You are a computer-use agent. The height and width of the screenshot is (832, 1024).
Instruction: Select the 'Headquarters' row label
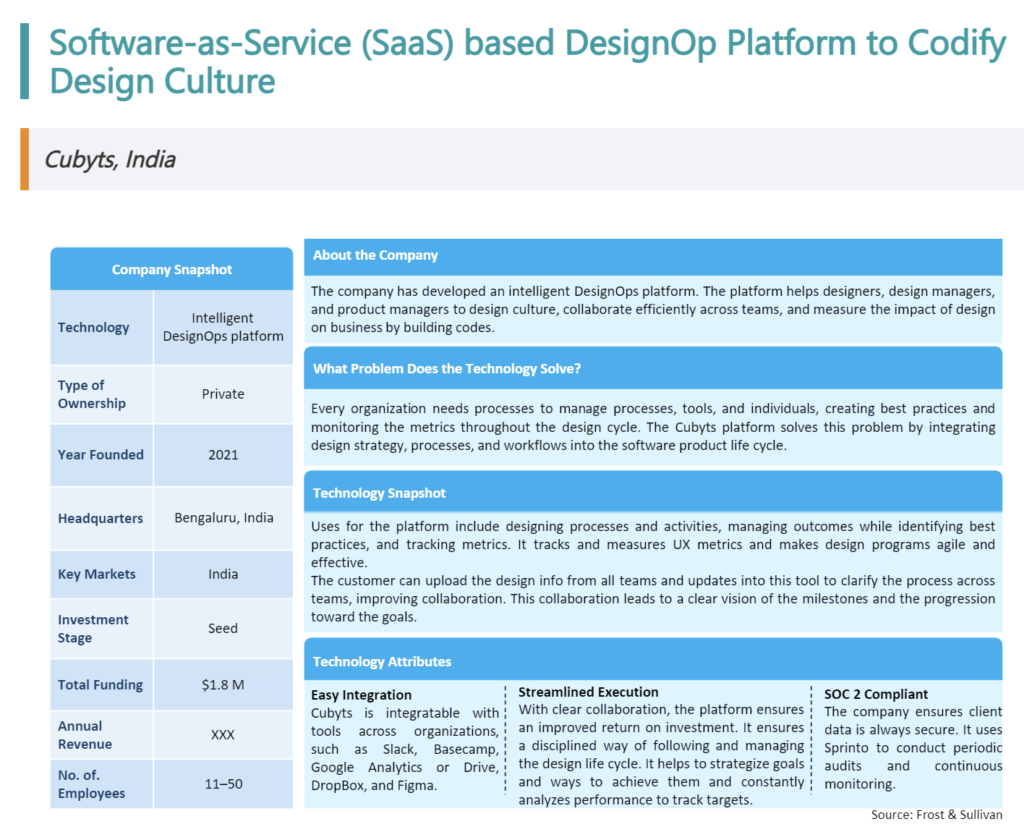(x=101, y=518)
